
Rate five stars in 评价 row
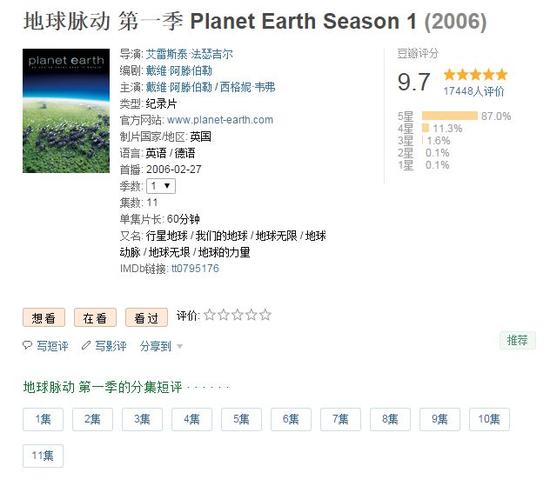(x=266, y=315)
